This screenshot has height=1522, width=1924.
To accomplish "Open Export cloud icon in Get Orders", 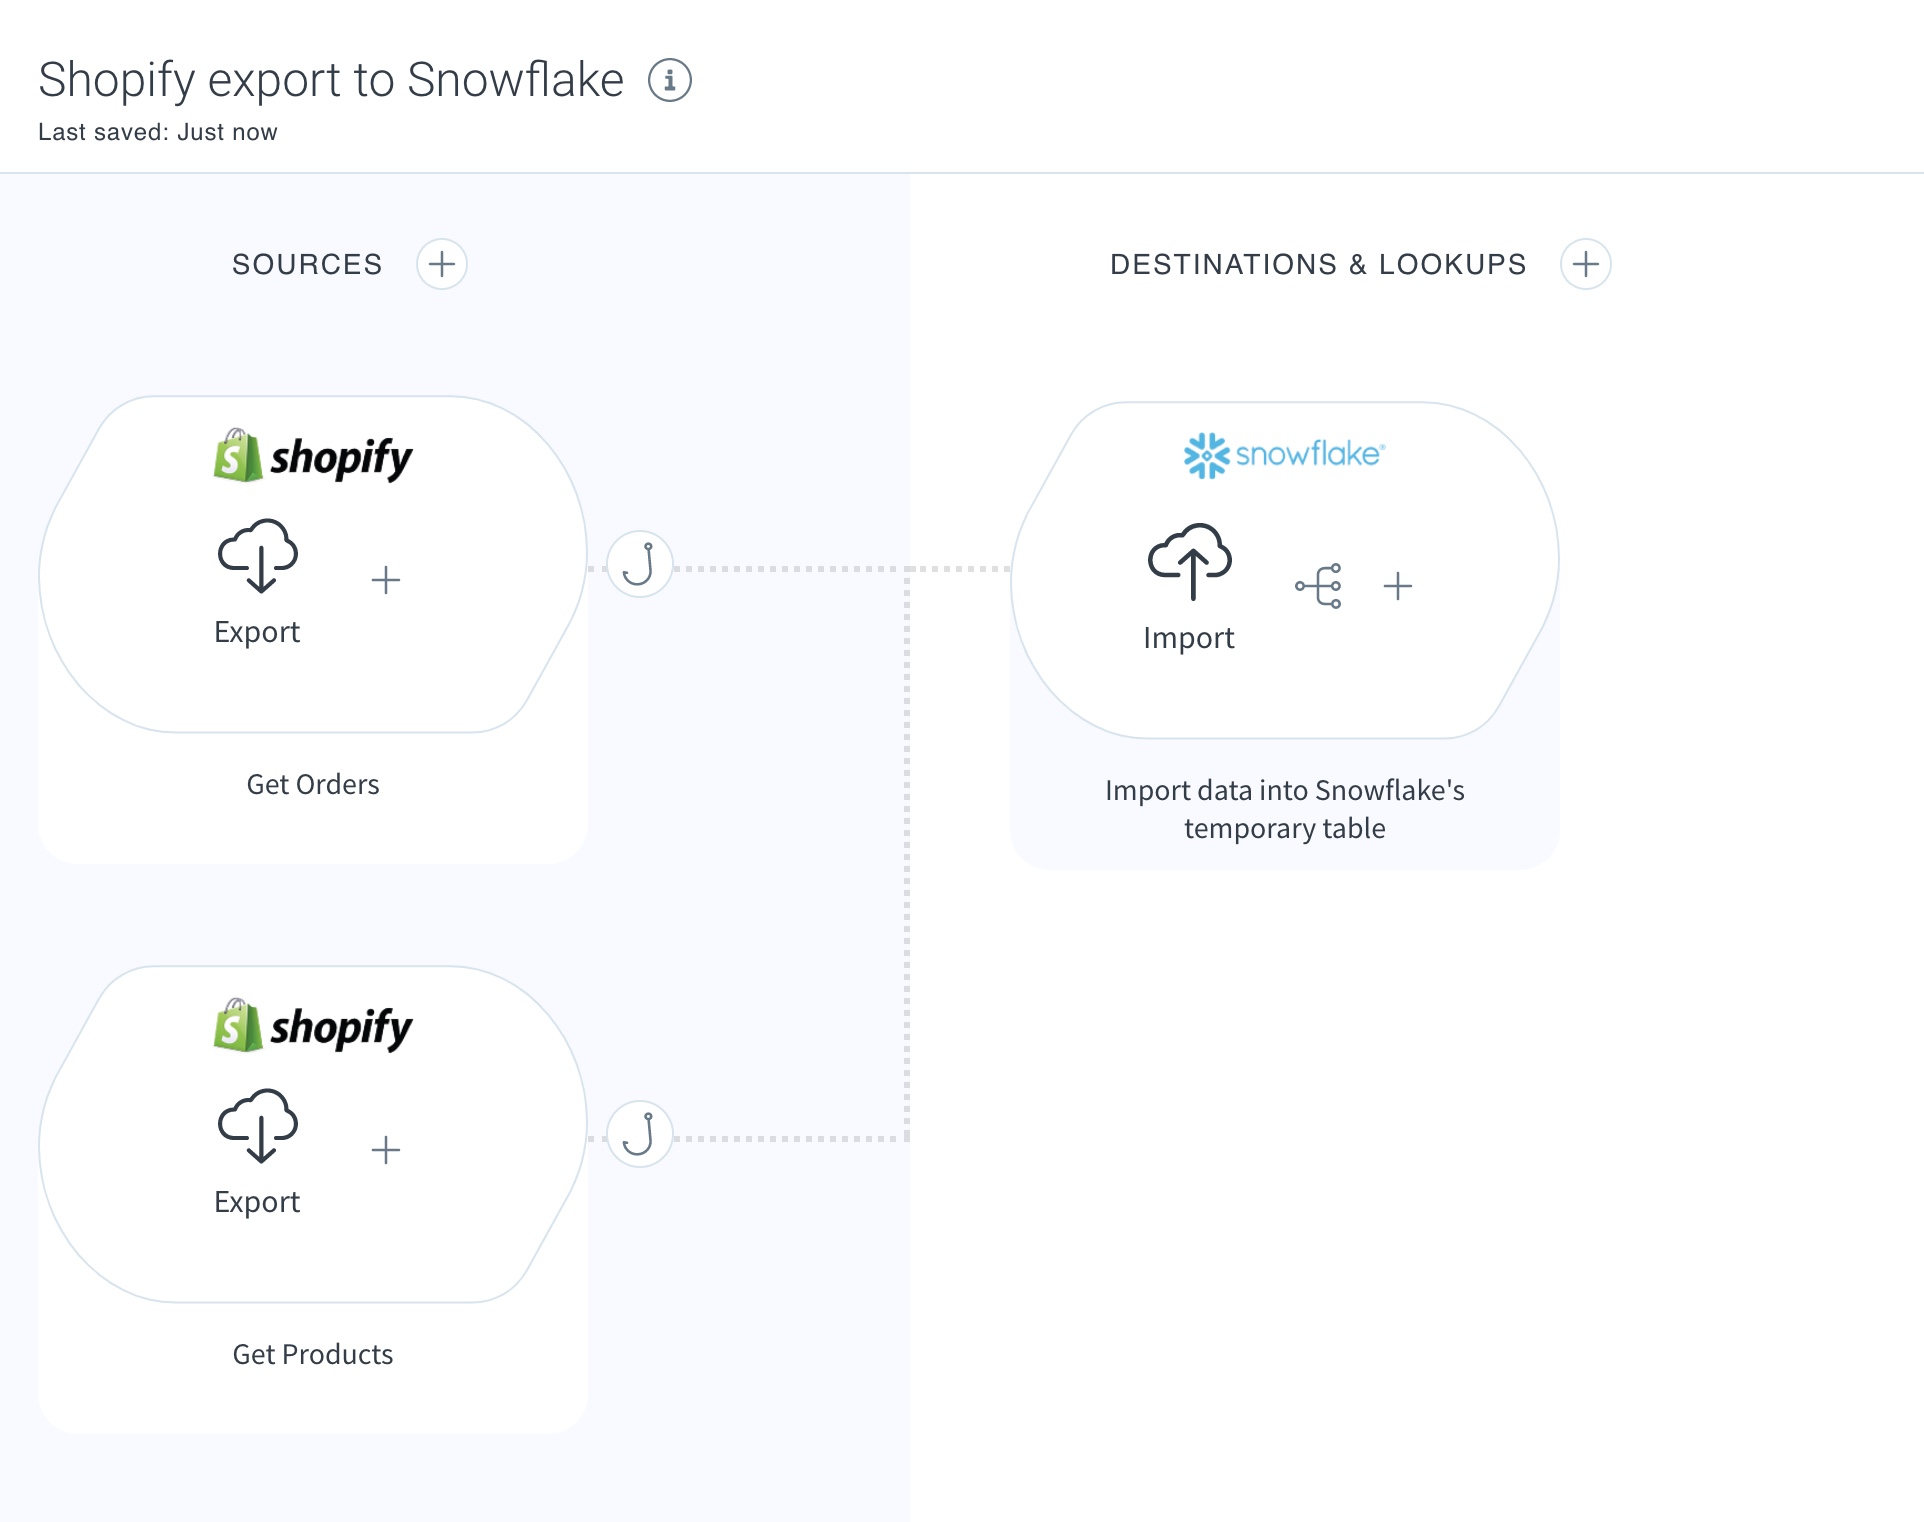I will (x=258, y=556).
